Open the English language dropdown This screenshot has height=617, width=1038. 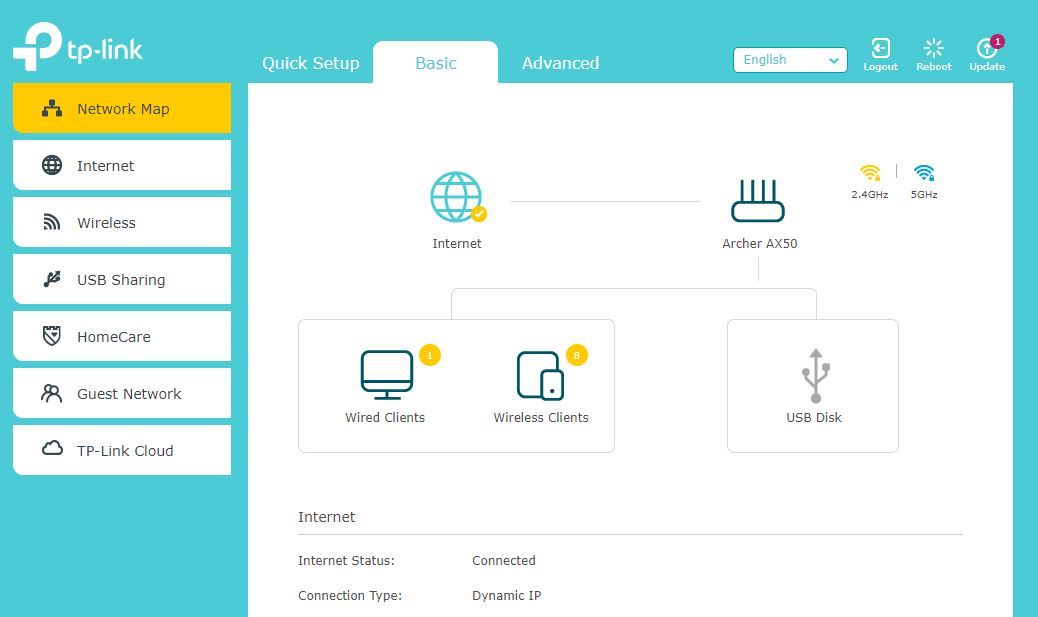[789, 60]
